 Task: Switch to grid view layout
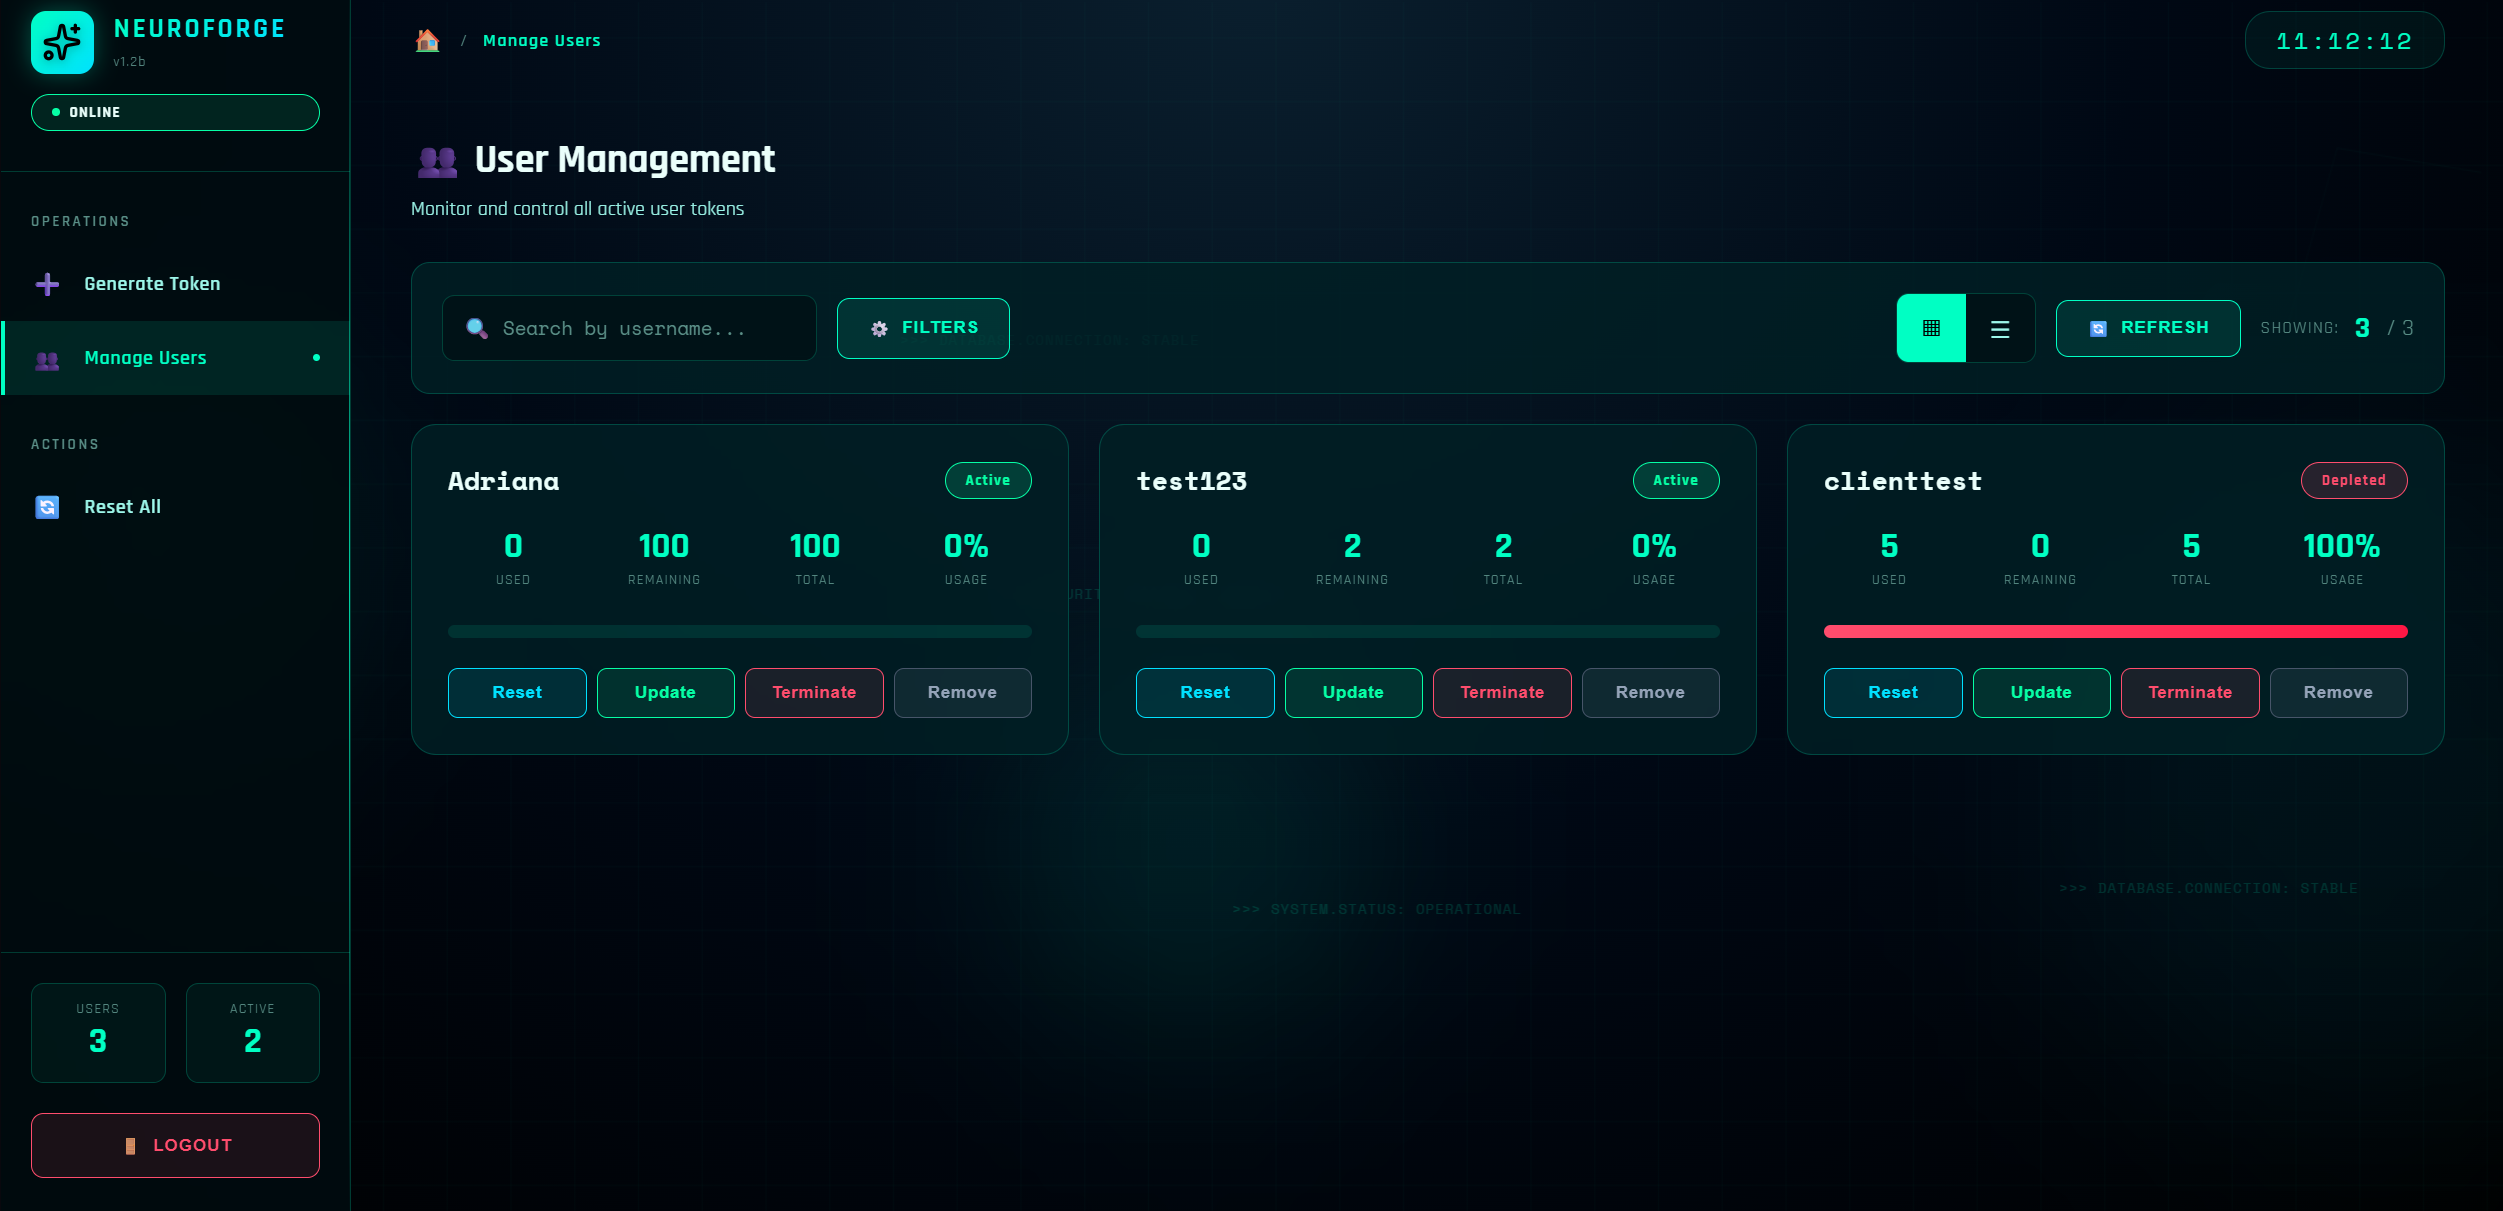pos(1931,328)
